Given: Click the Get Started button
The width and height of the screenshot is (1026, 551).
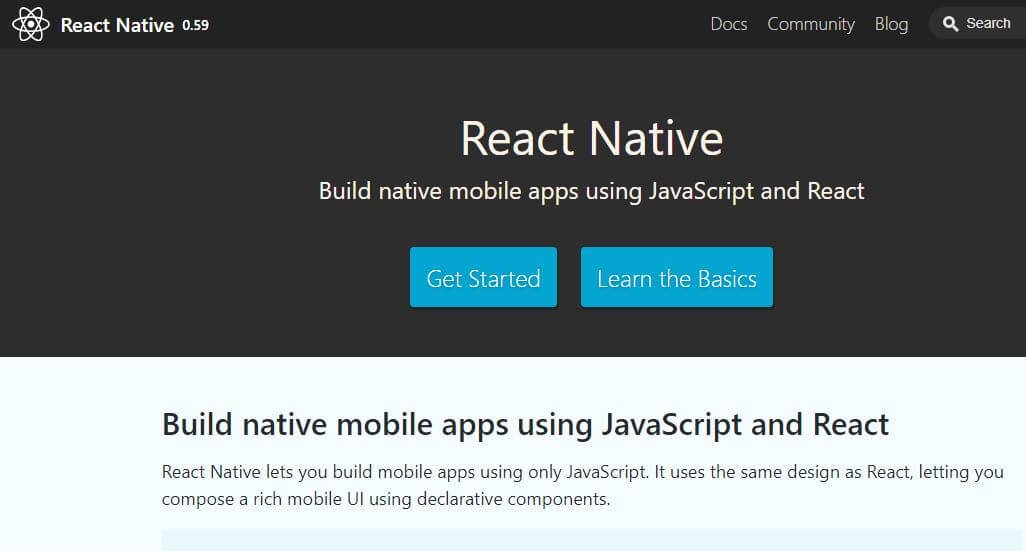Looking at the screenshot, I should (x=484, y=277).
